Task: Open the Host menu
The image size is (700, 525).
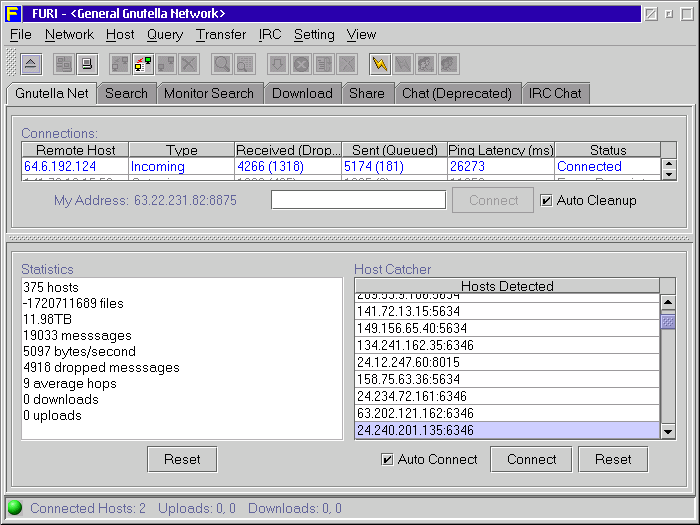Action: point(120,34)
